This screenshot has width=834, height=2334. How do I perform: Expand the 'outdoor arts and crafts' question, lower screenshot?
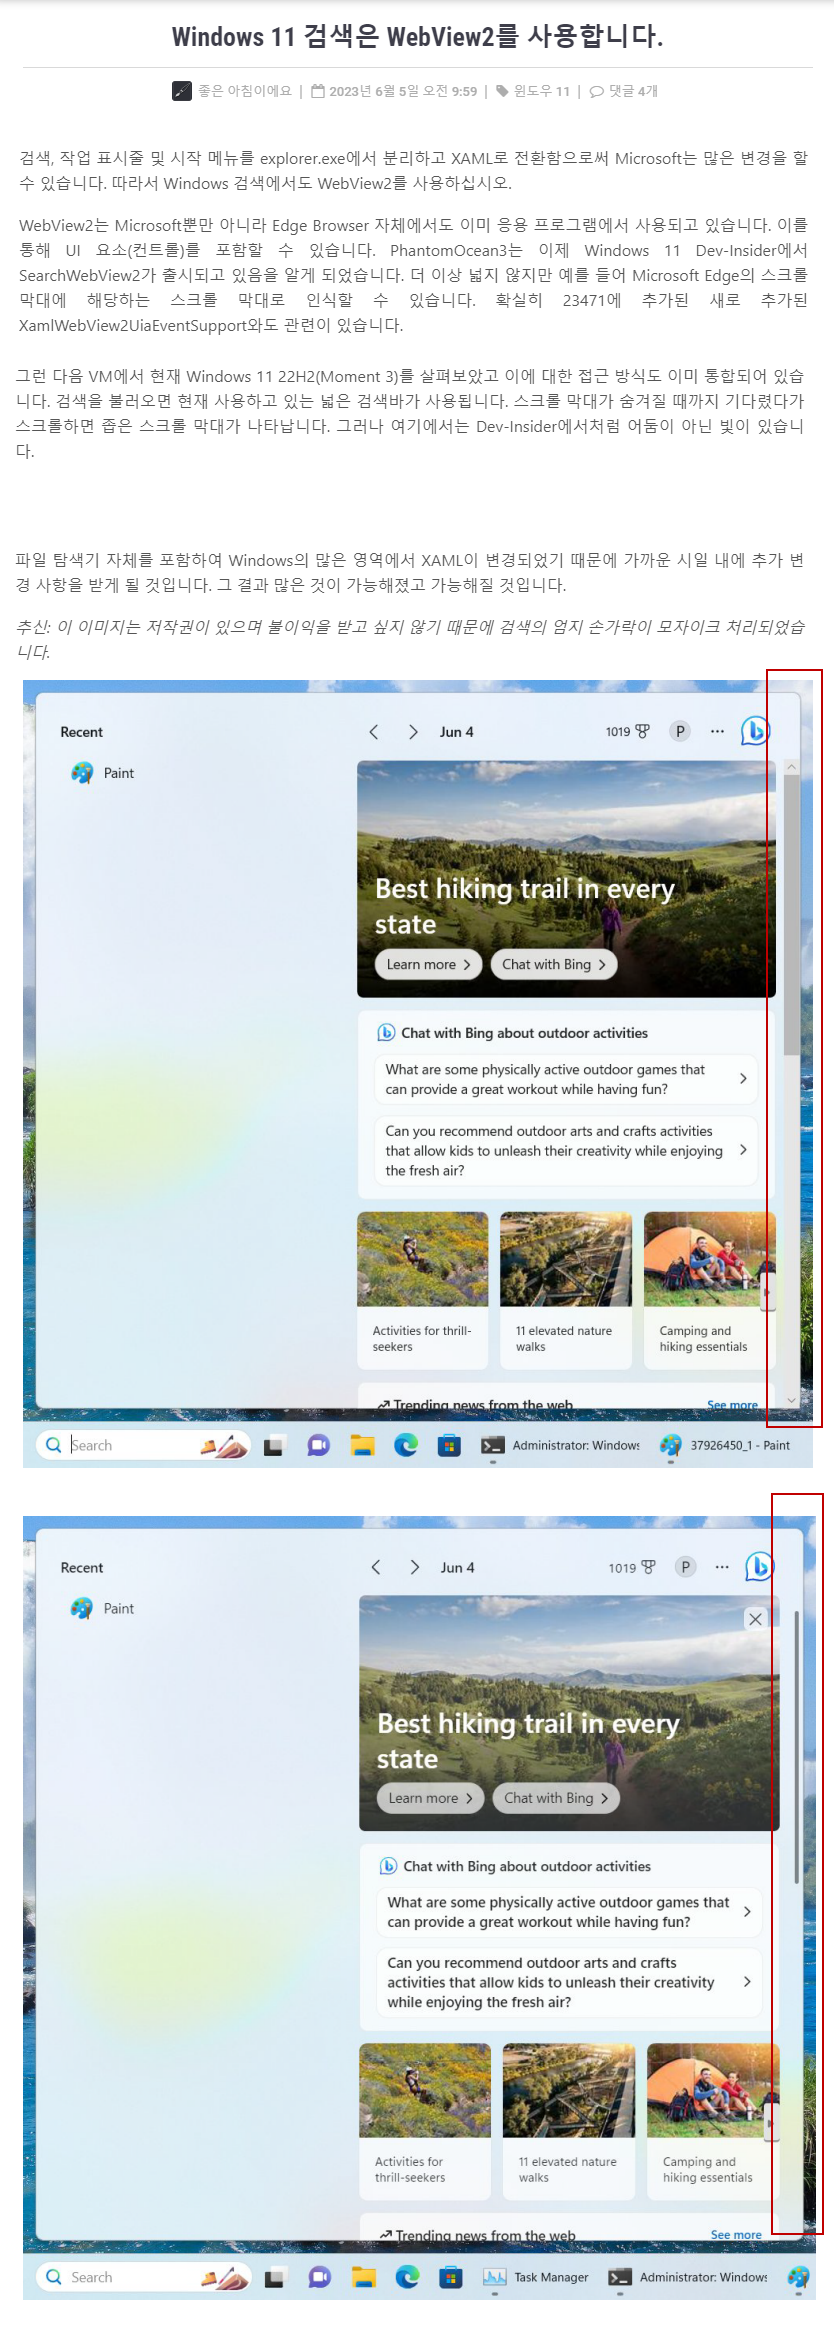(x=569, y=1982)
